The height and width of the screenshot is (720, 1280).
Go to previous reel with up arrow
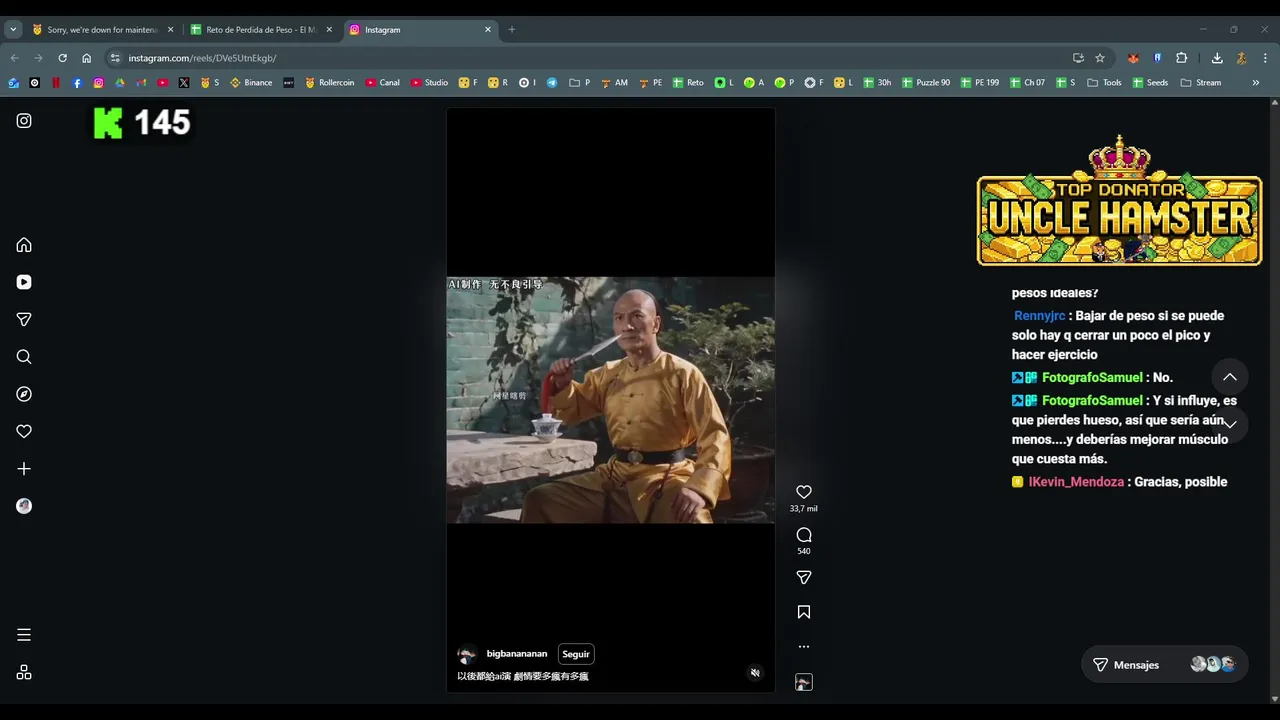[1230, 377]
